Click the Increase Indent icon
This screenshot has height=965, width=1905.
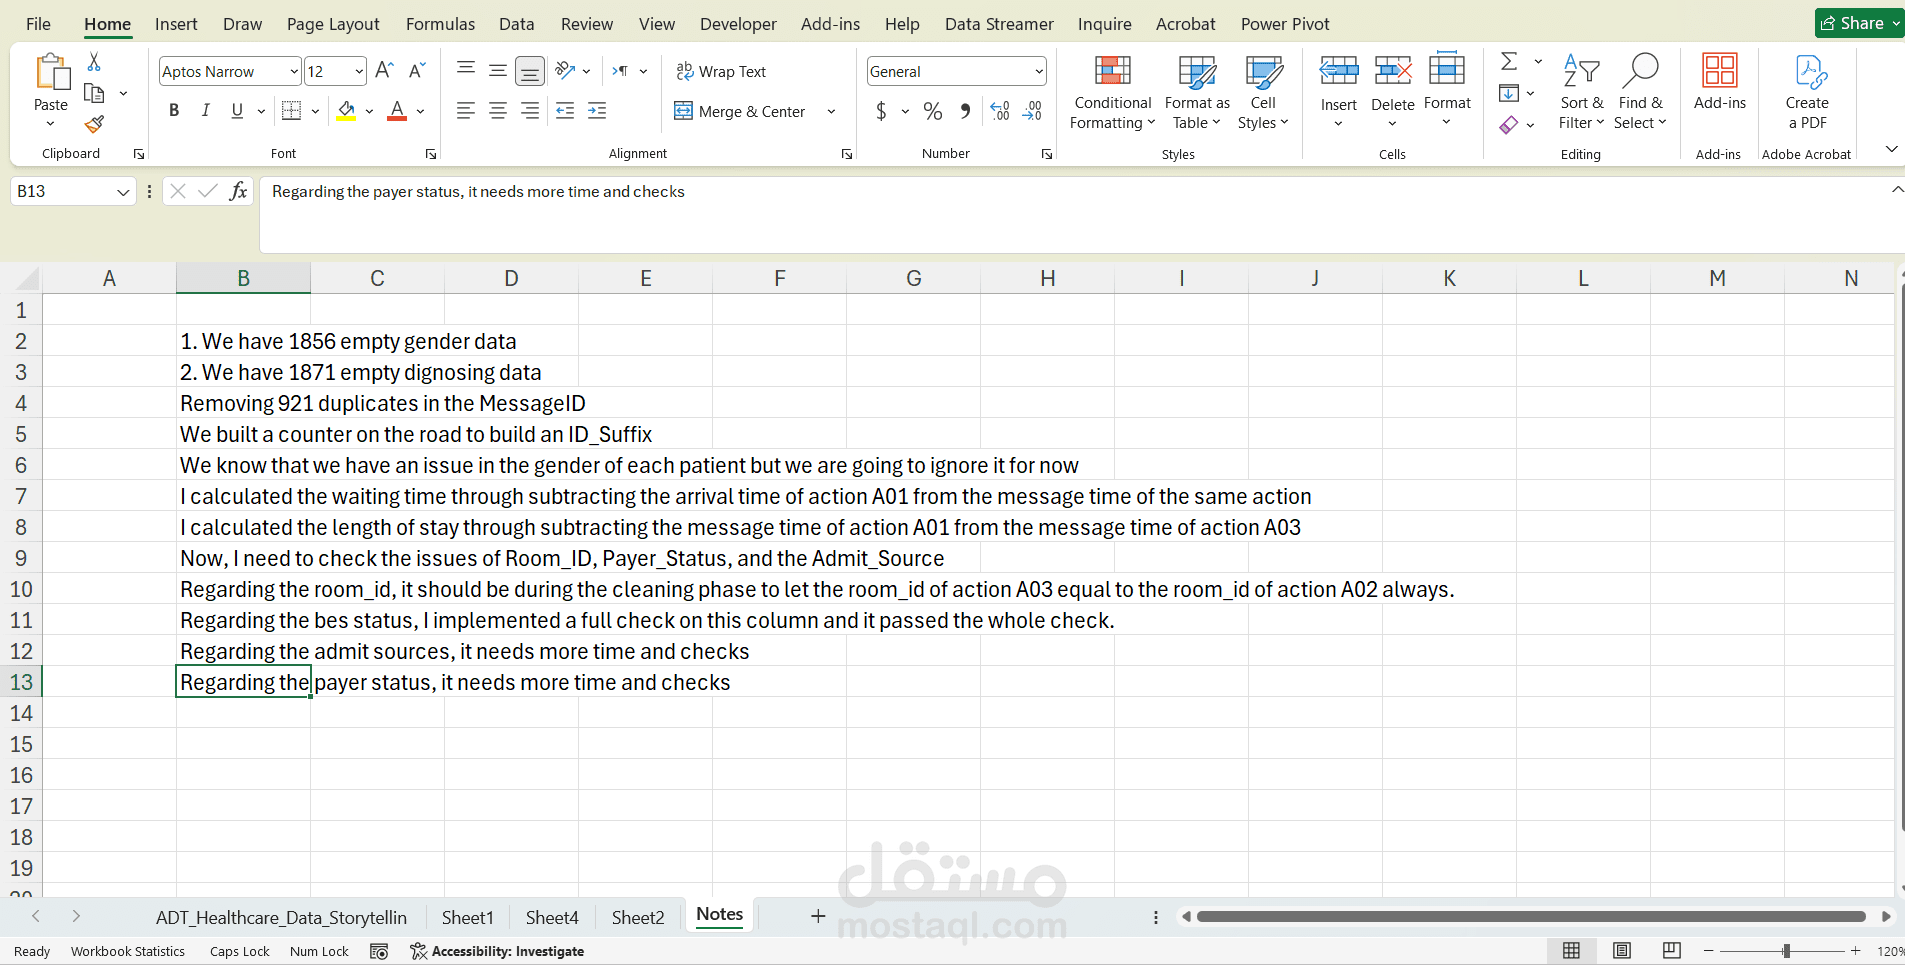597,111
